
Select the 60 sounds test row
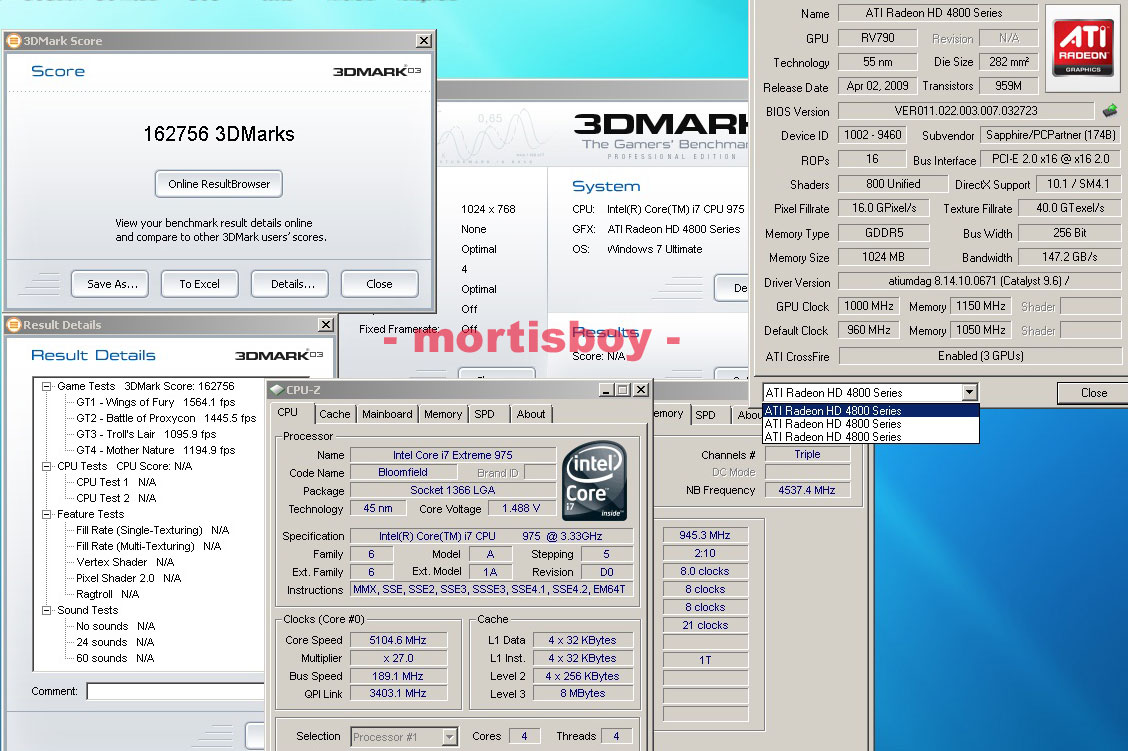tap(115, 657)
